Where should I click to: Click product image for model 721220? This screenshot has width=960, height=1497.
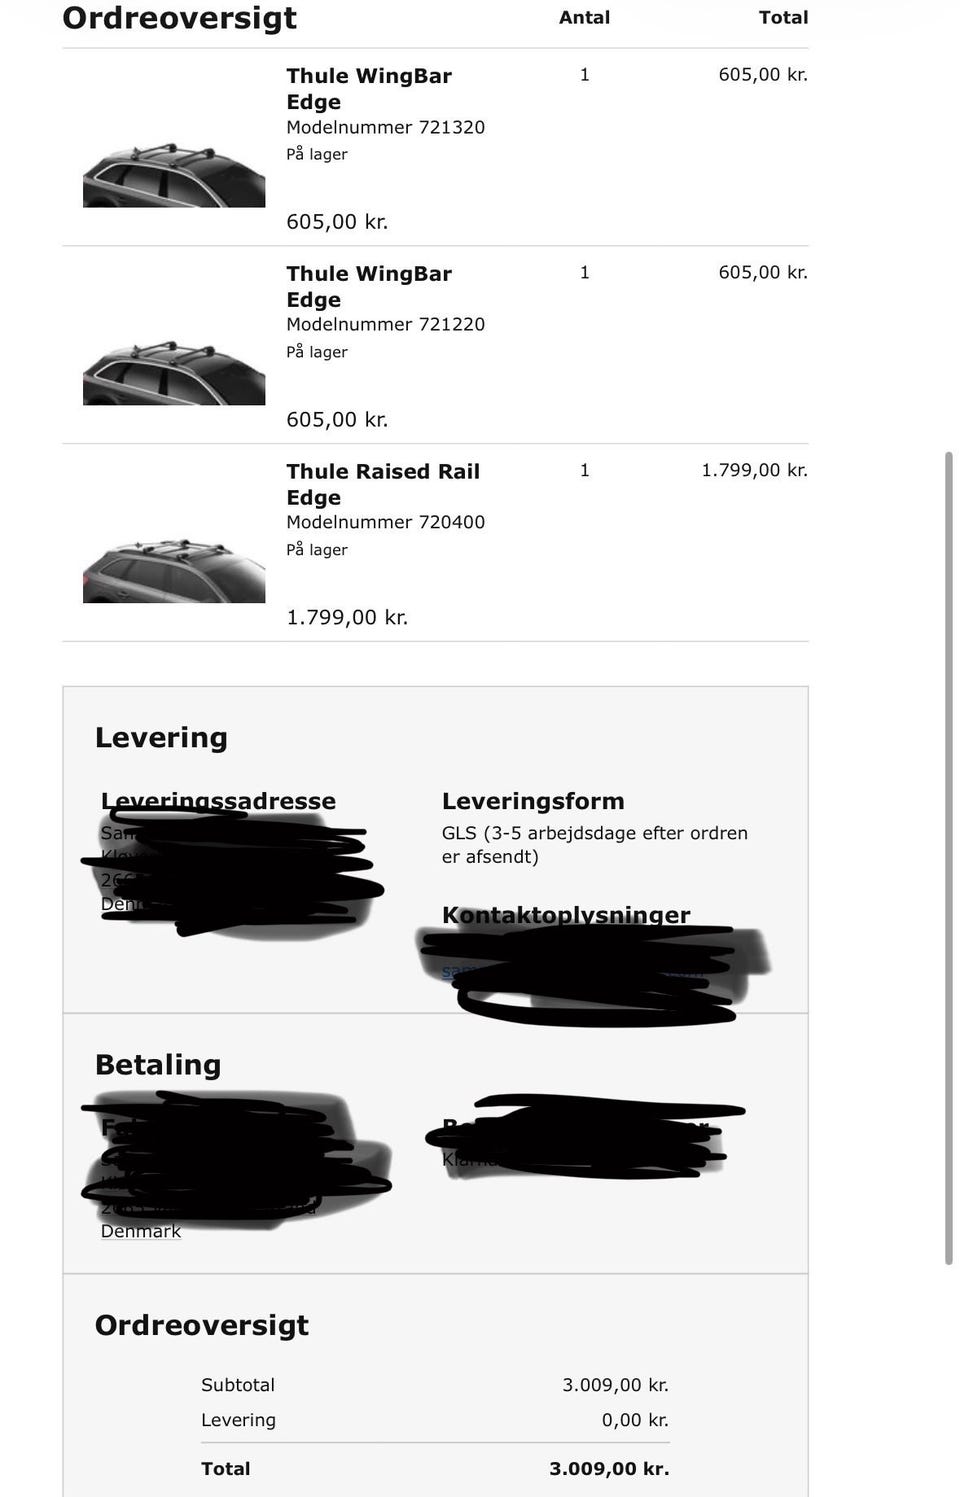(x=173, y=373)
